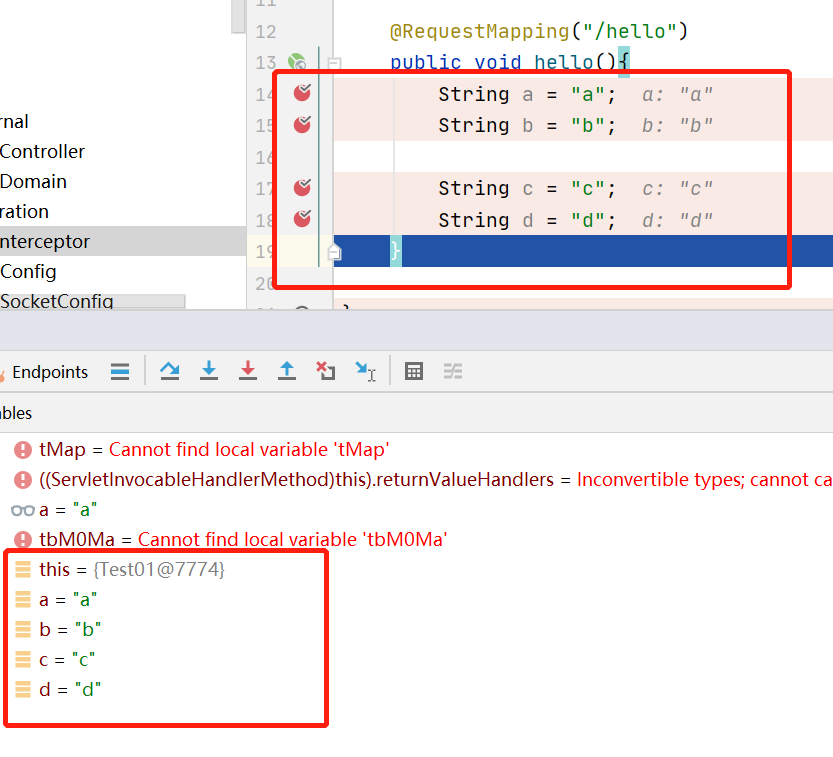Open the Endpoints tab
Image resolution: width=833 pixels, height=757 pixels.
pyautogui.click(x=50, y=372)
